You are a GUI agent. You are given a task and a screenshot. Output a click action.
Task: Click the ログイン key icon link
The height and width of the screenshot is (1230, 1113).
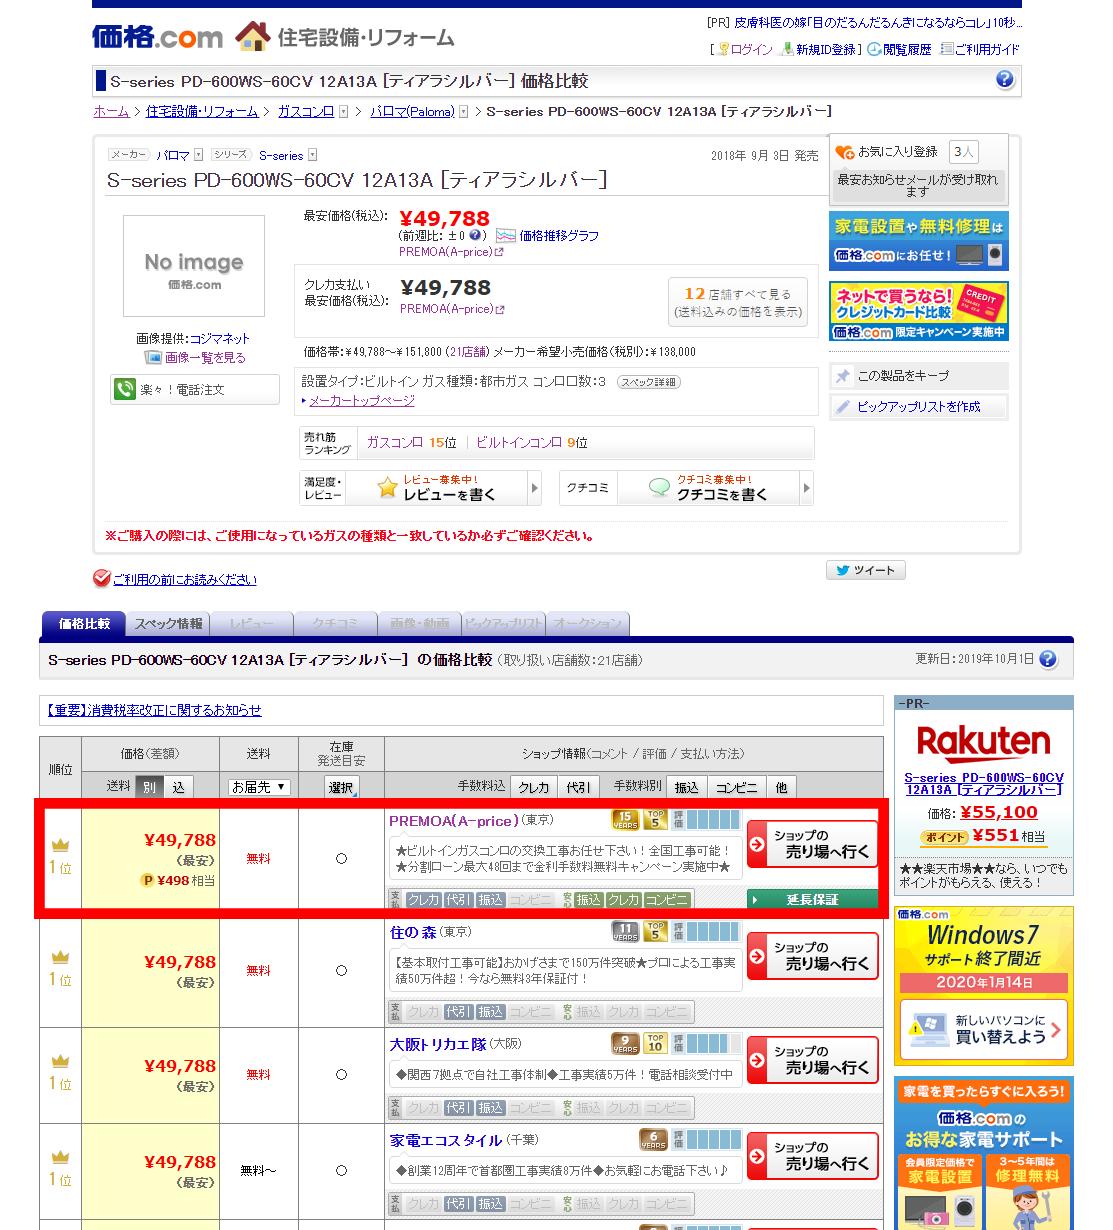pos(723,49)
